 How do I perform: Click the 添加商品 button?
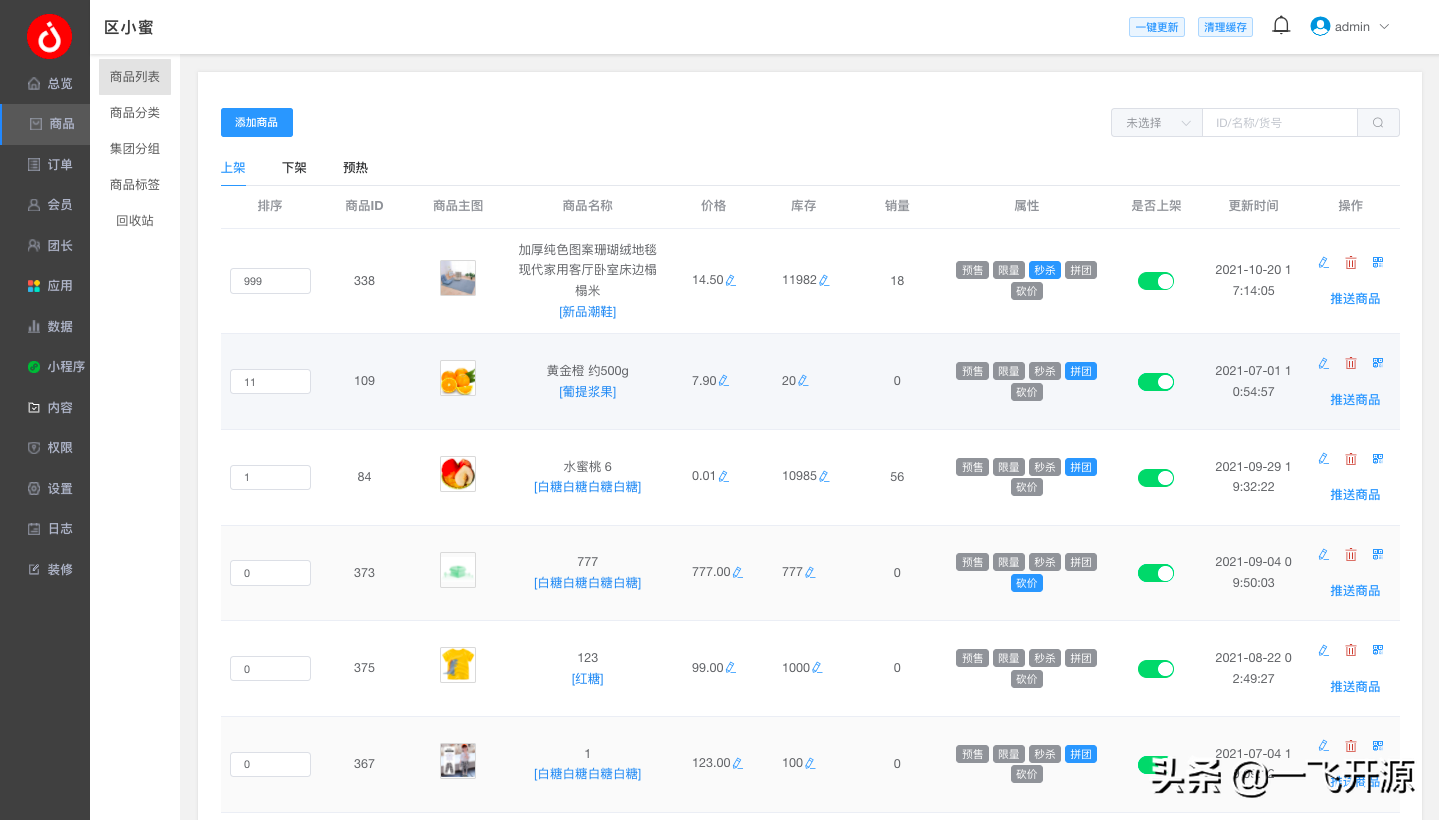(x=257, y=123)
